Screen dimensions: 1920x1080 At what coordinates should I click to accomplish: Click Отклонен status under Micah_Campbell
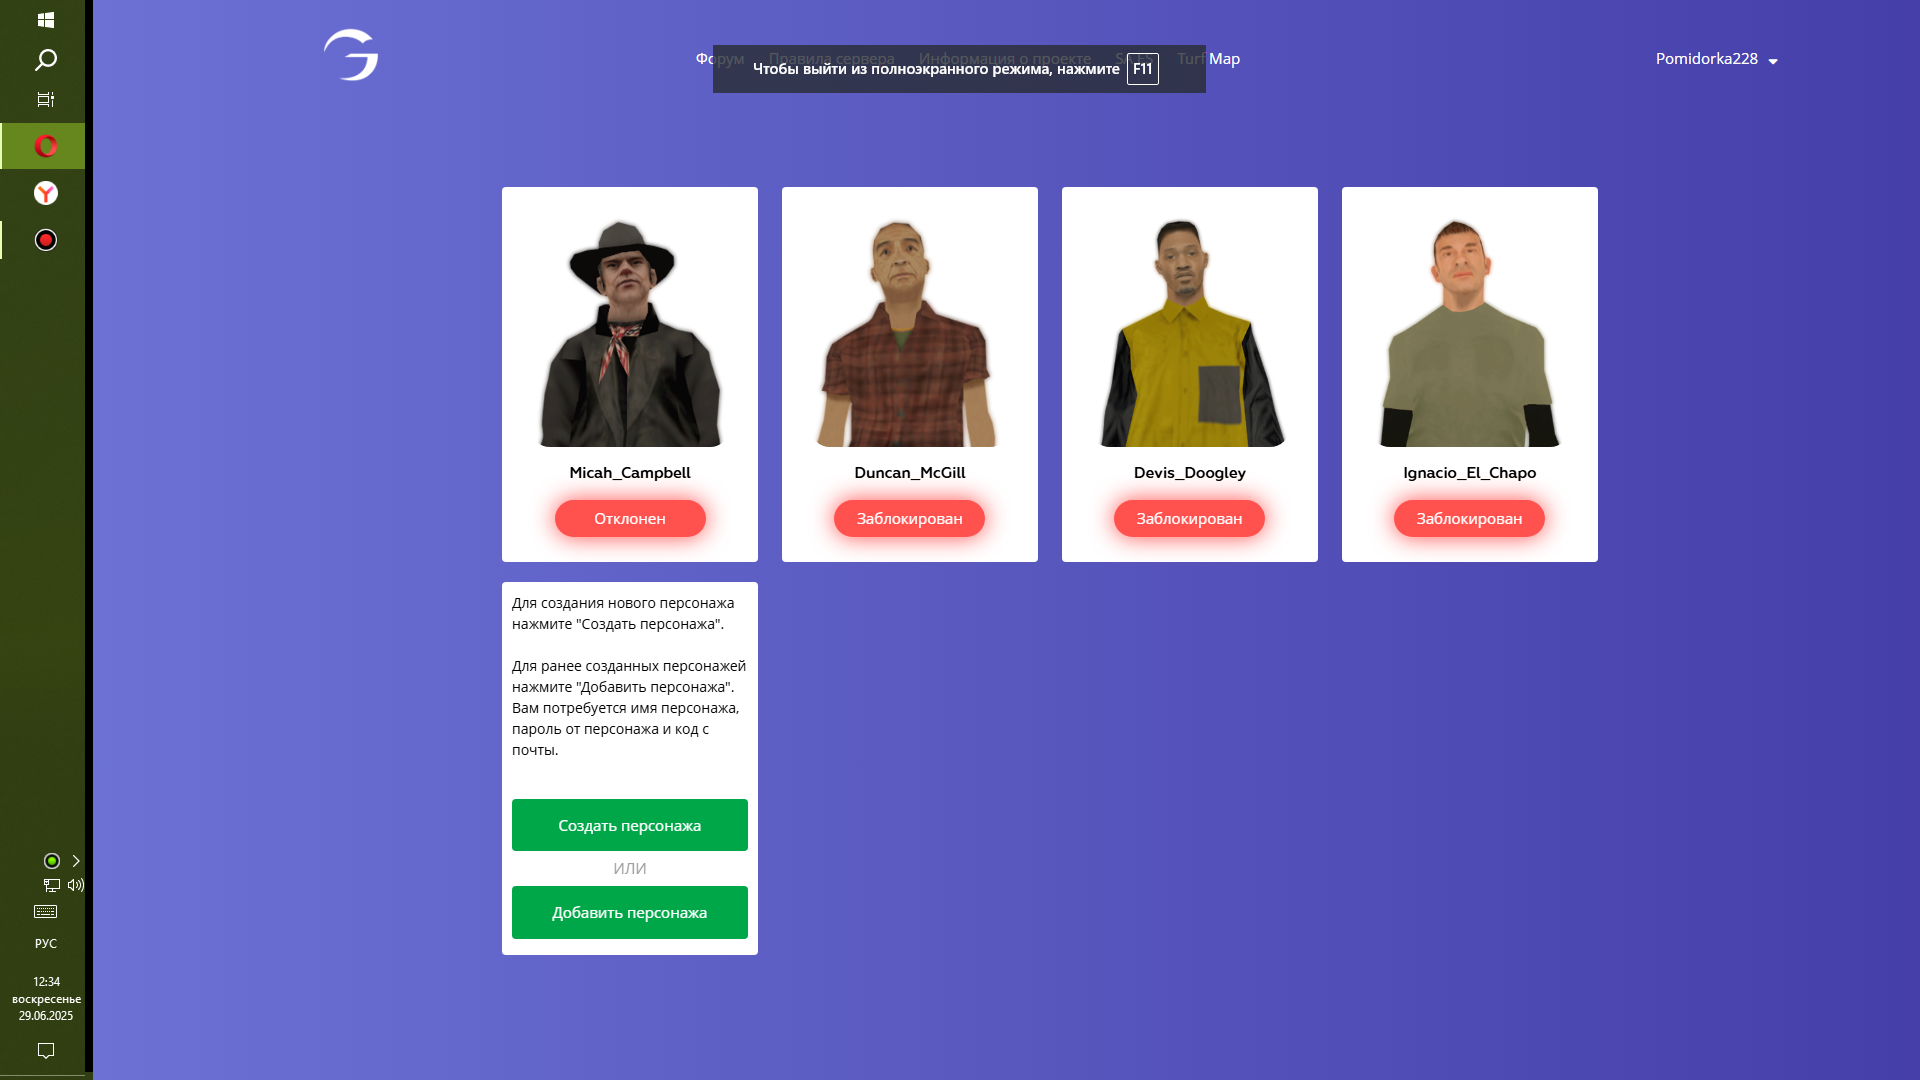click(630, 518)
